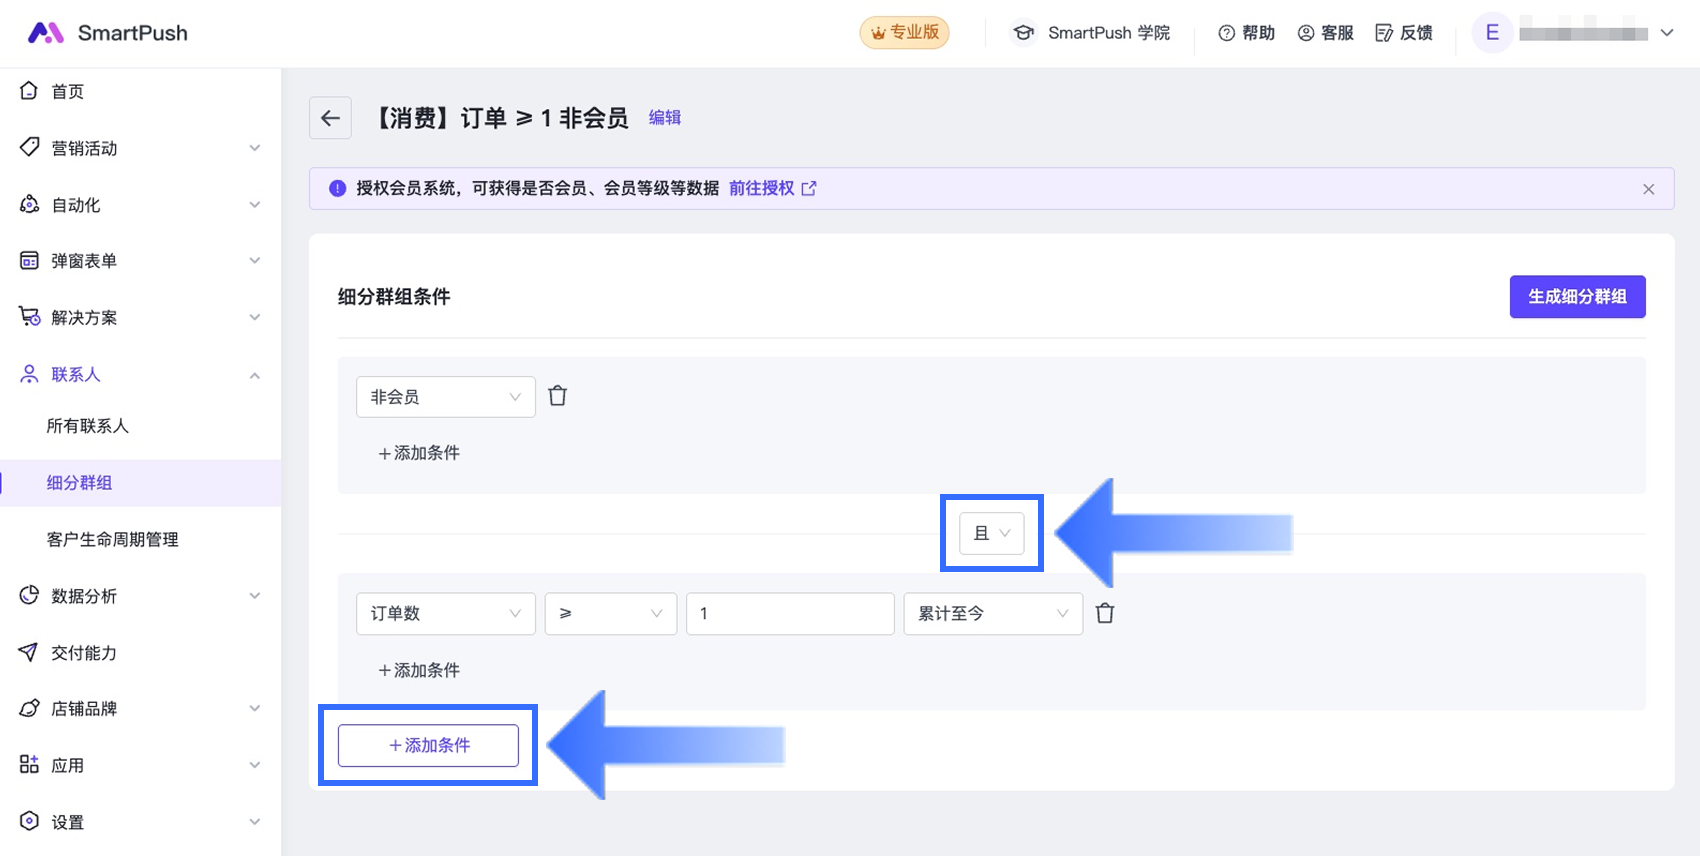Click the 店铺品牌 brand icon

[x=29, y=708]
